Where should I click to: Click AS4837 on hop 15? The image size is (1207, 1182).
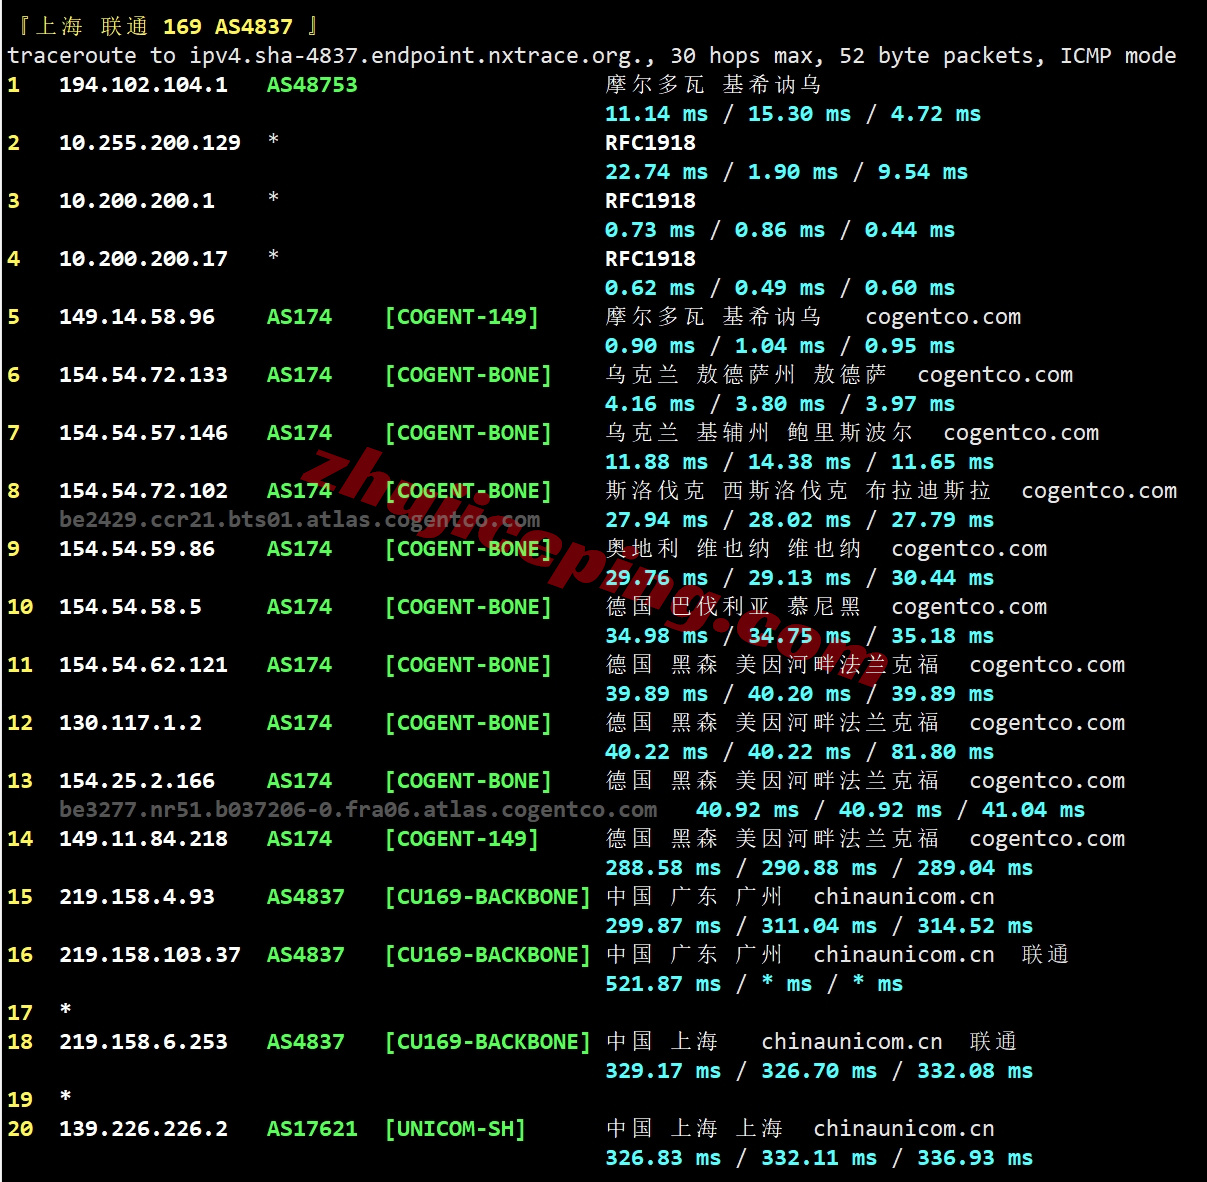pos(305,897)
